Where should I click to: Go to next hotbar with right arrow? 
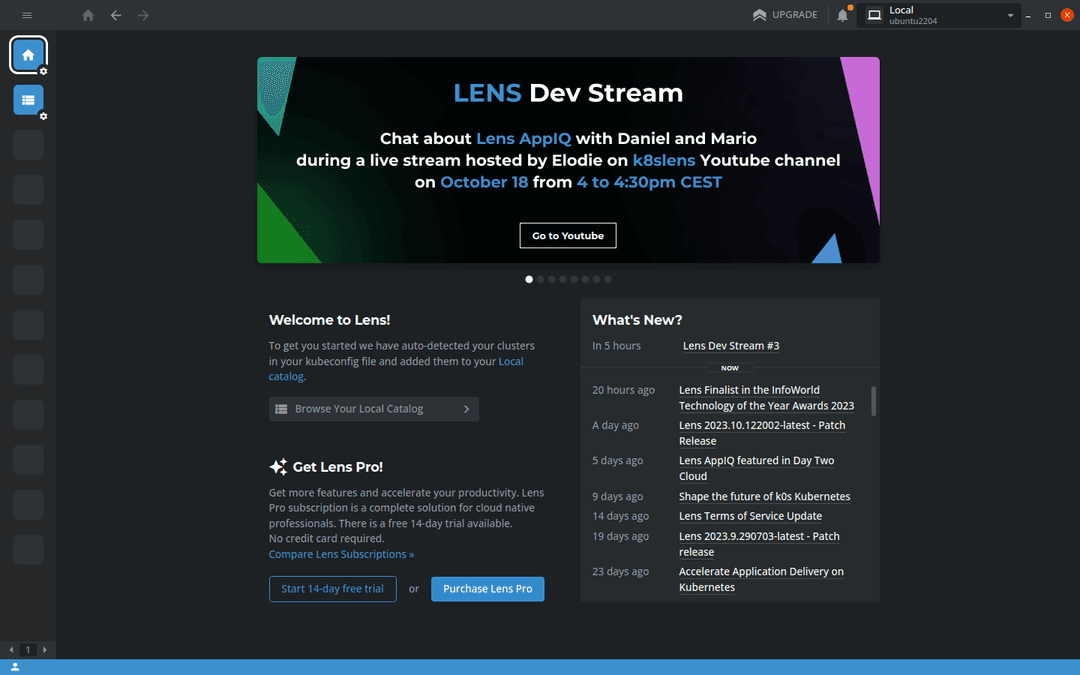click(x=45, y=650)
